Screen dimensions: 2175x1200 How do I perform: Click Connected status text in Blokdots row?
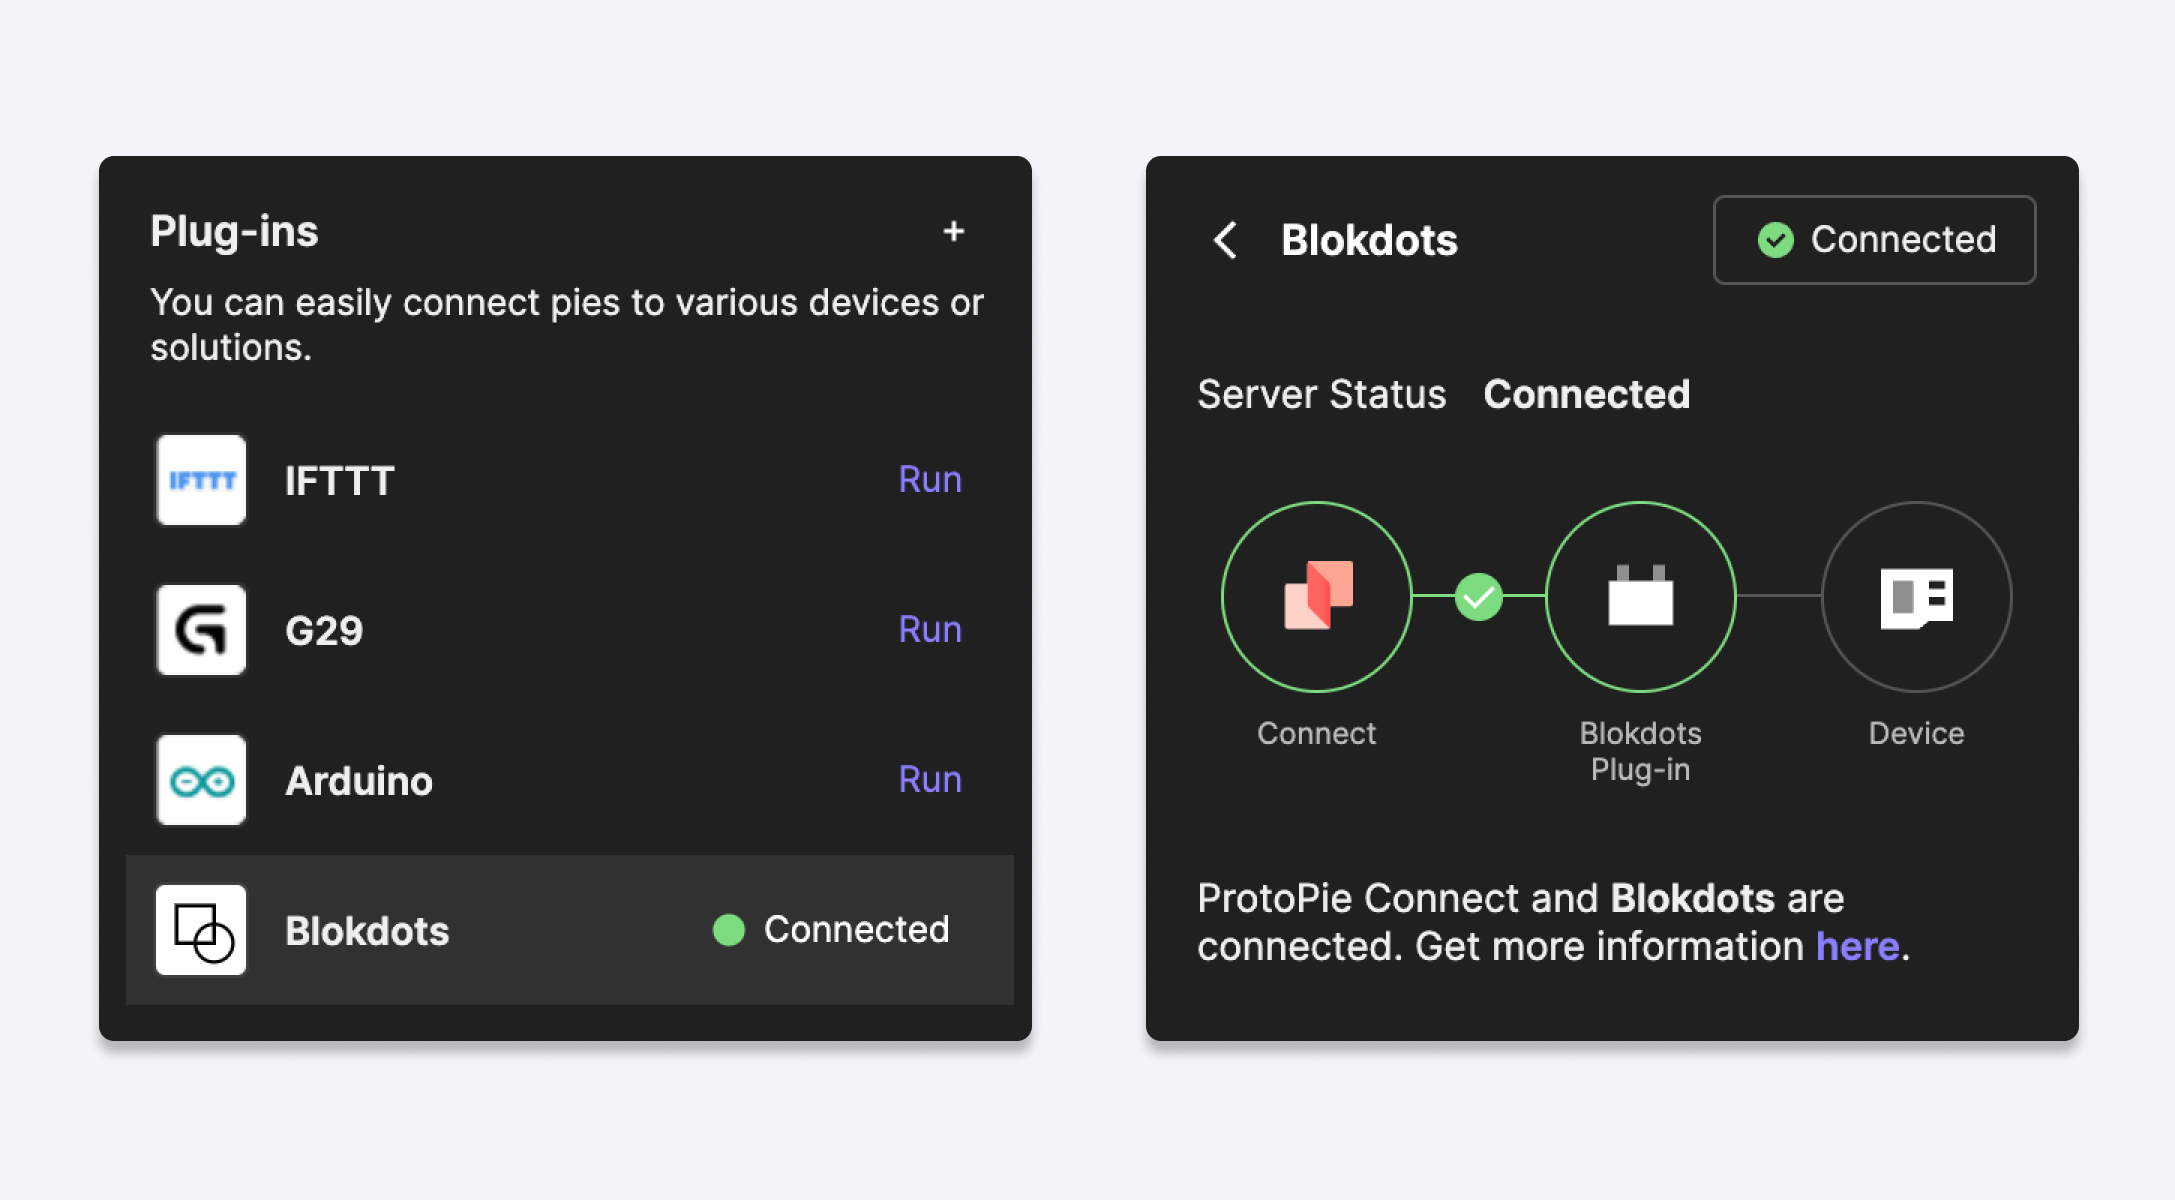coord(856,930)
